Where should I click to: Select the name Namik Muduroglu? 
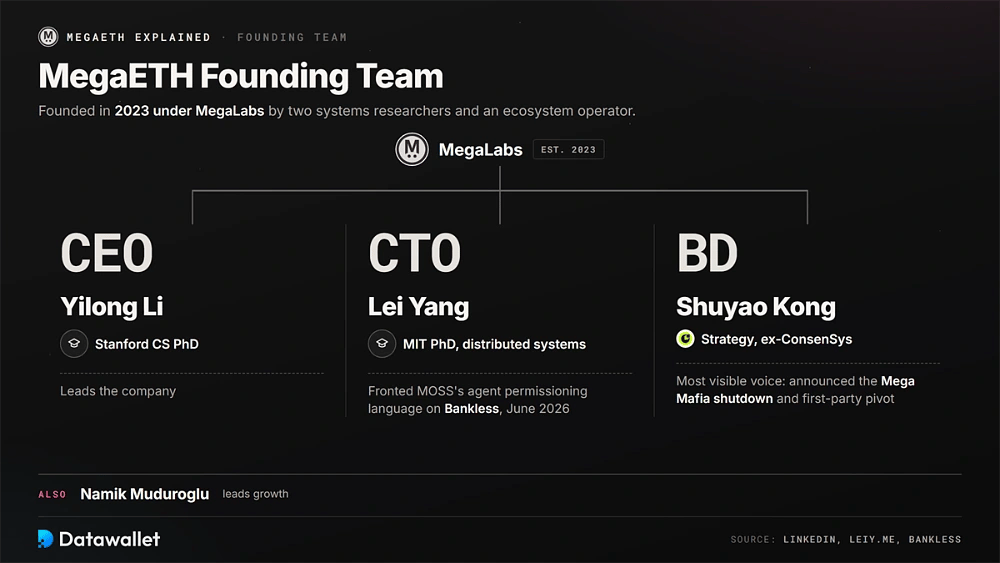point(145,494)
